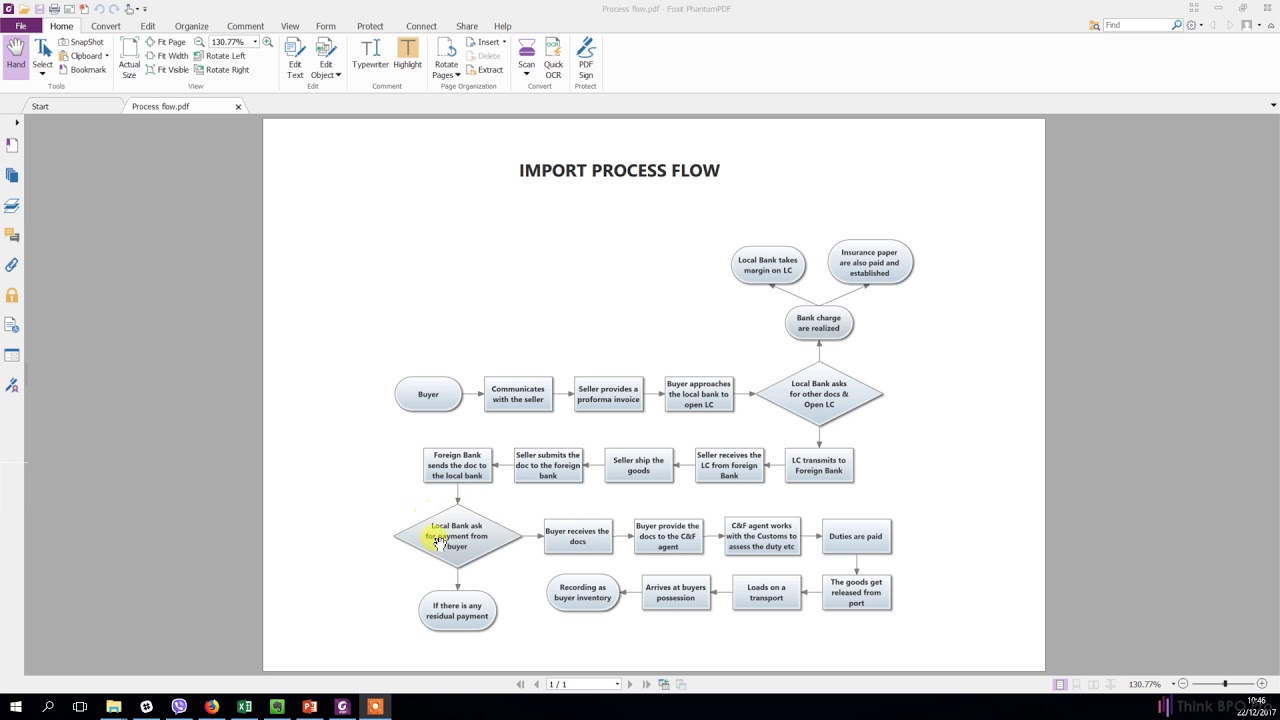Viewport: 1280px width, 720px height.
Task: Click the SnapShot tool
Action: pyautogui.click(x=81, y=42)
